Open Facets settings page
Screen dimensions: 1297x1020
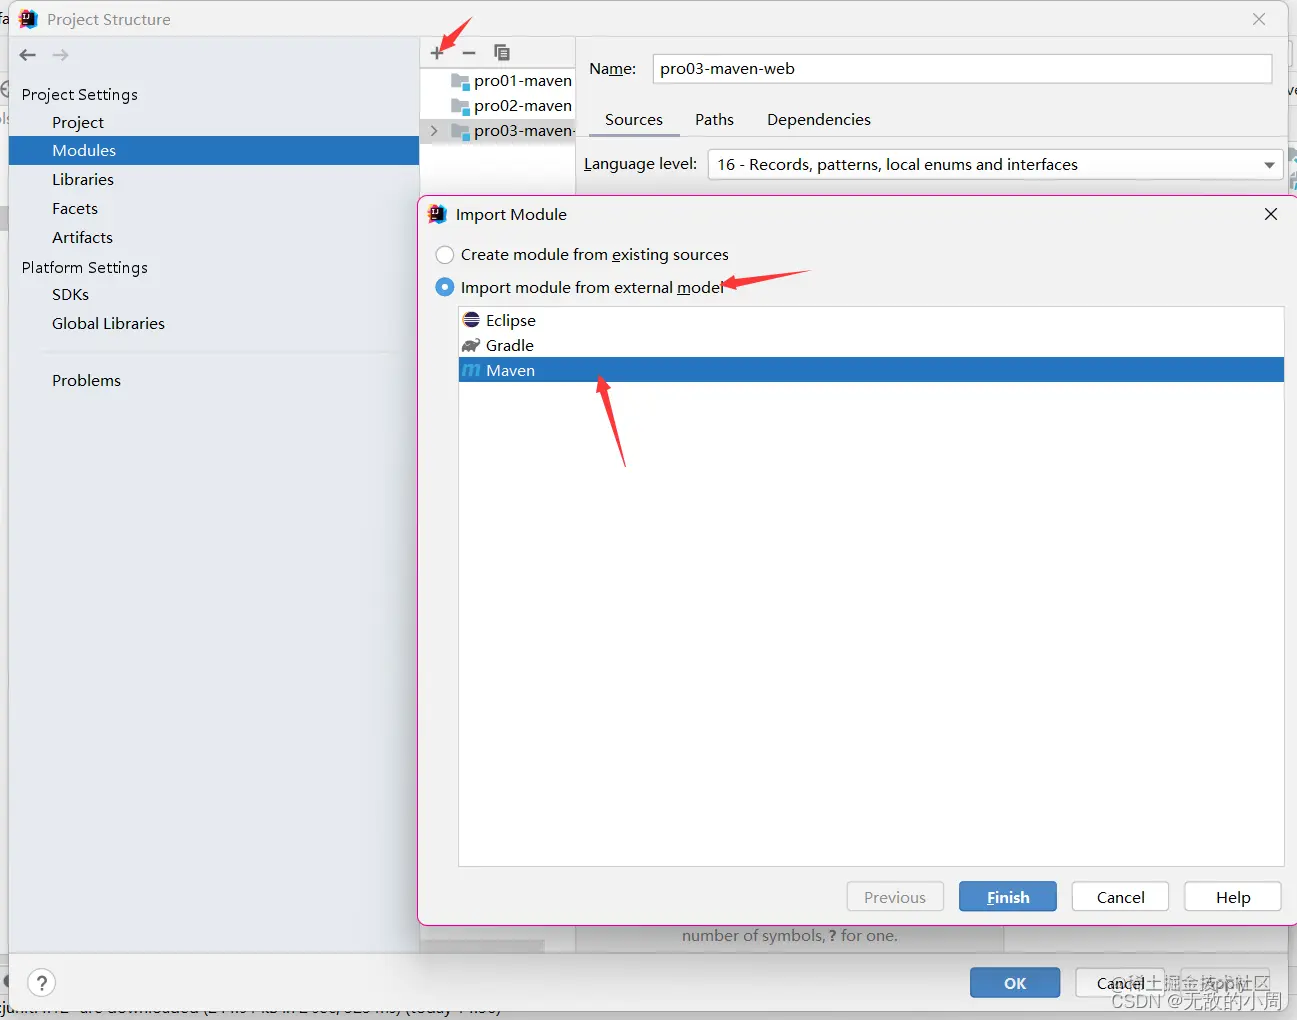(x=75, y=208)
